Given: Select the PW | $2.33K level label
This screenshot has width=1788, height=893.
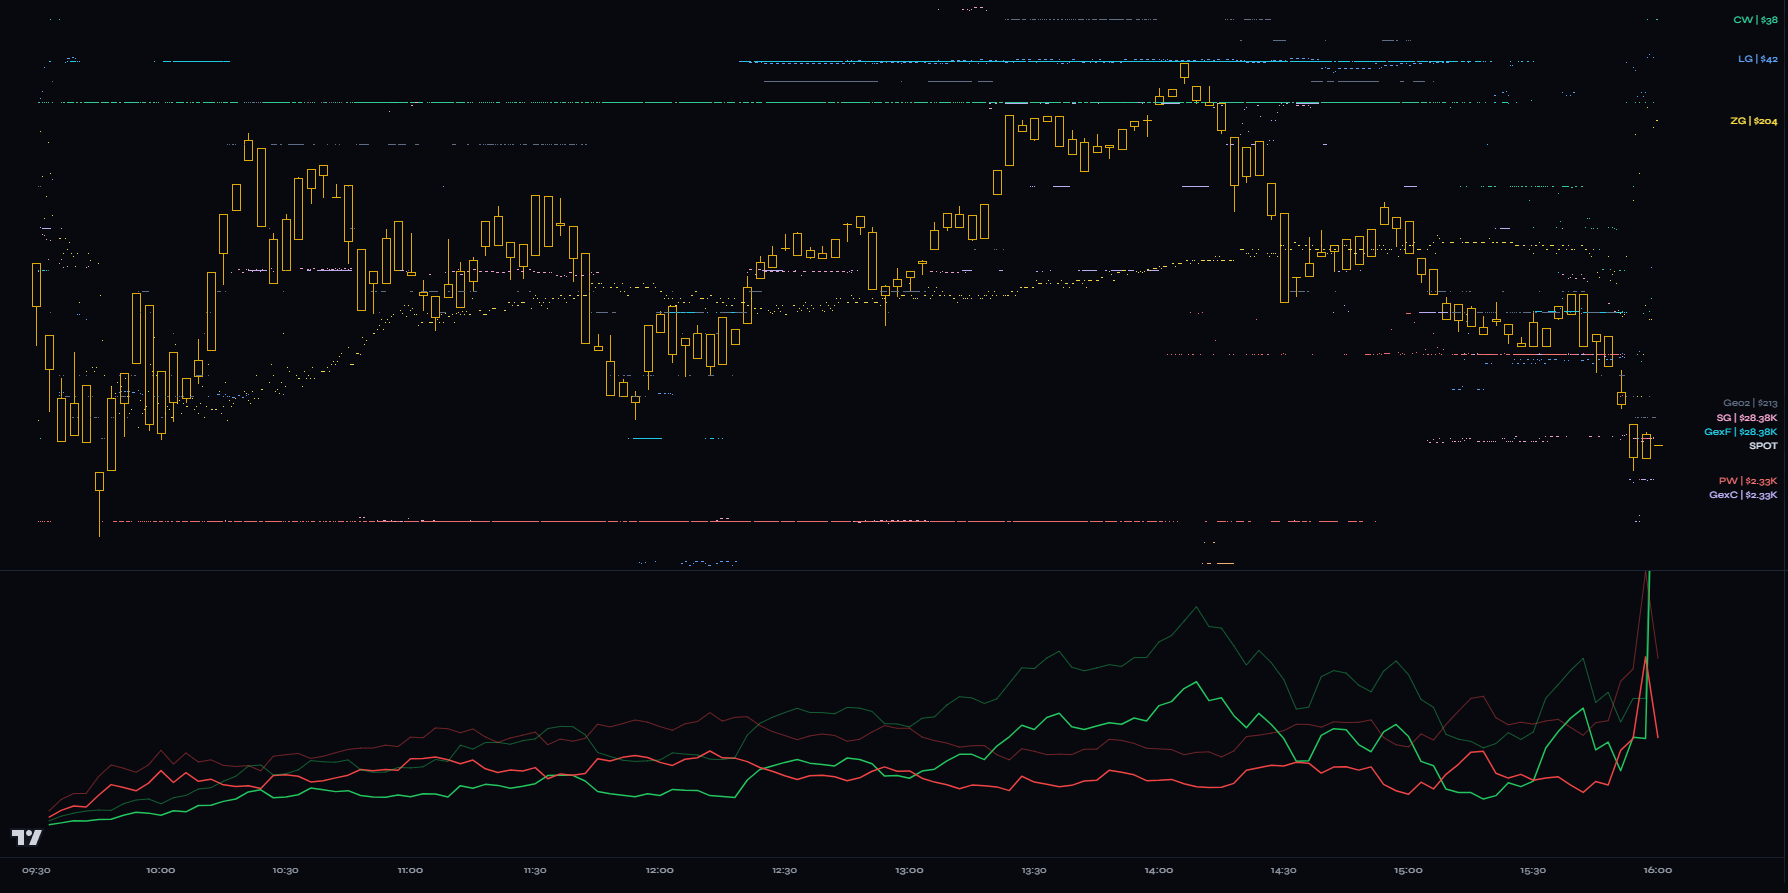Looking at the screenshot, I should pyautogui.click(x=1748, y=481).
